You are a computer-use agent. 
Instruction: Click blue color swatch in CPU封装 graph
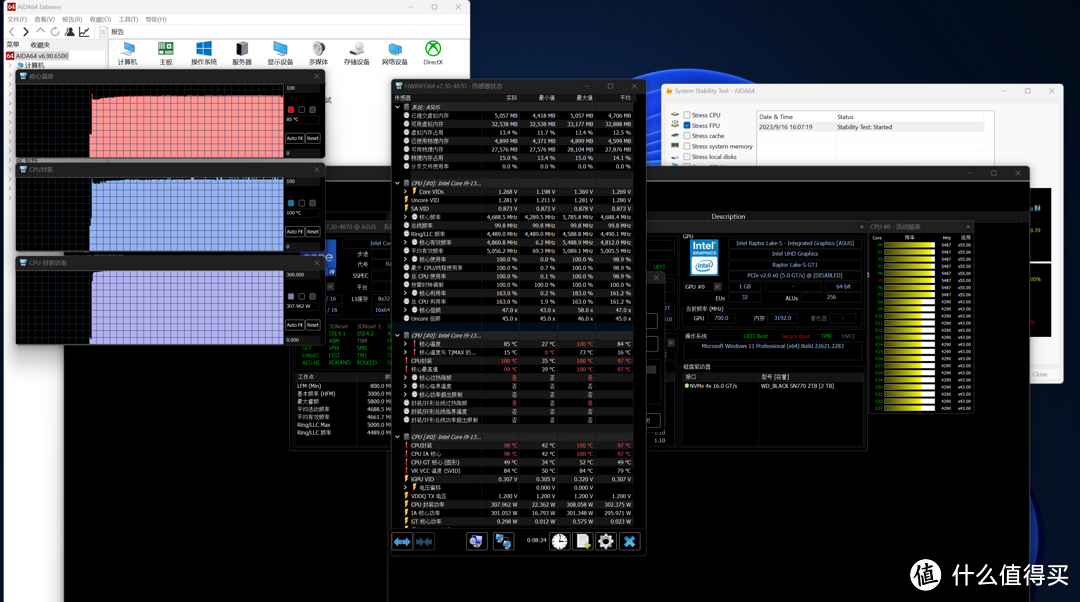(x=291, y=203)
